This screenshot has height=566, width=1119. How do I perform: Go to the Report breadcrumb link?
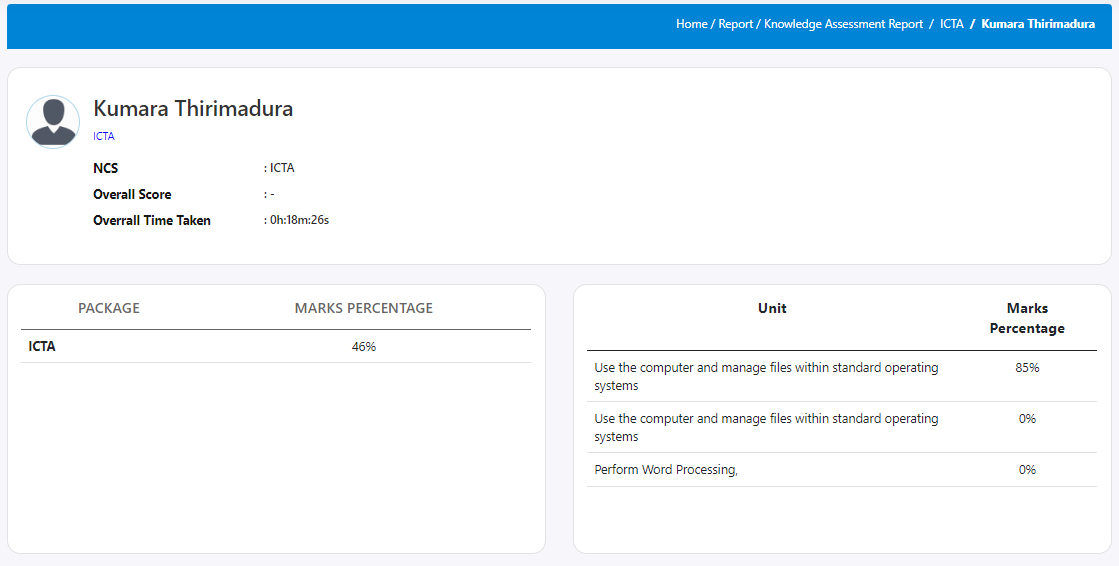(735, 24)
